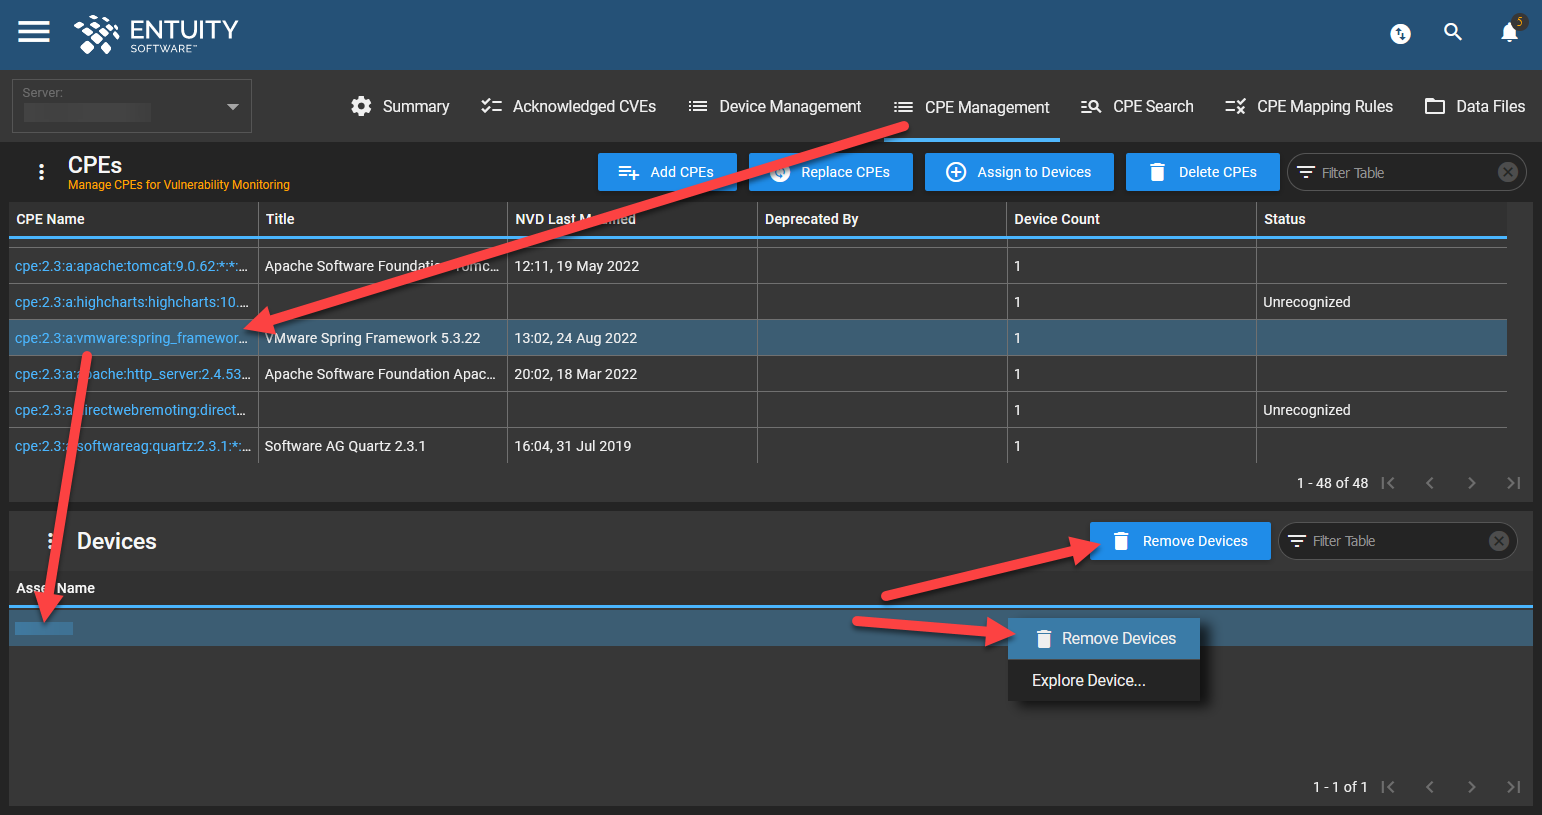Open the notifications bell
This screenshot has width=1542, height=815.
click(x=1510, y=32)
